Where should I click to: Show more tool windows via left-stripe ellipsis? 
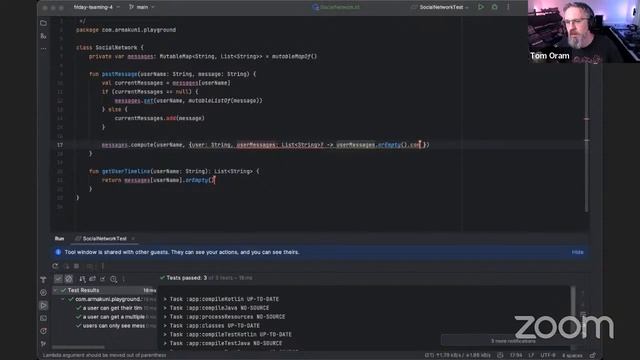pos(44,49)
